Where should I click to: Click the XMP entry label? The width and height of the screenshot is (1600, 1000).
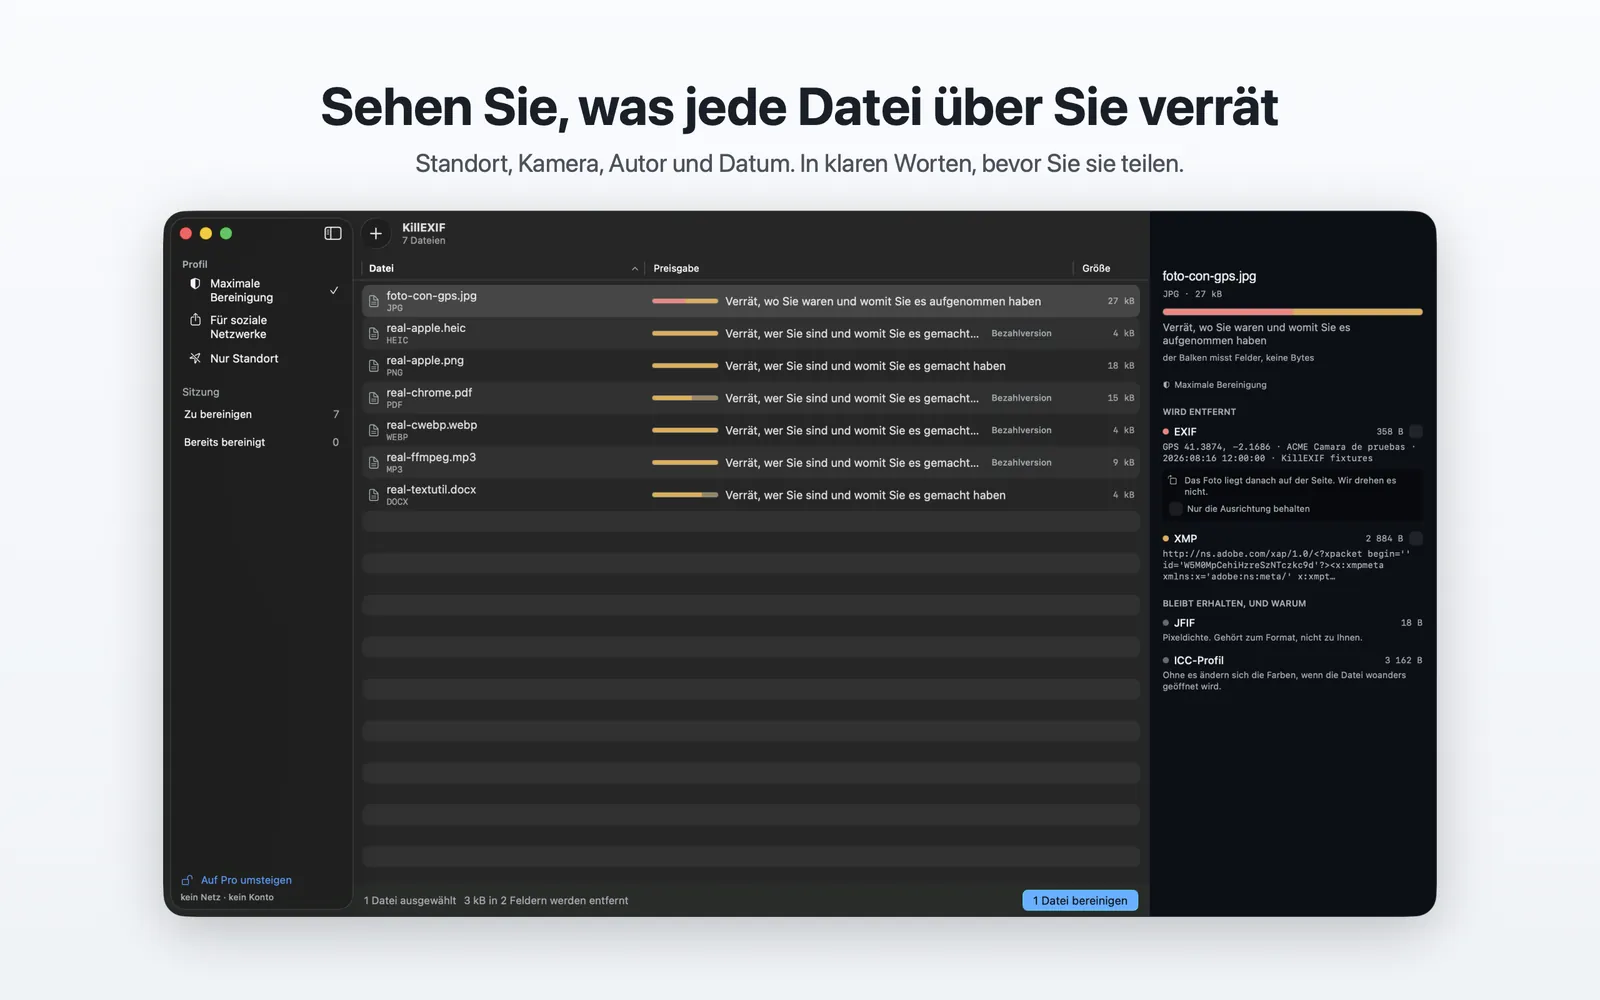point(1185,538)
